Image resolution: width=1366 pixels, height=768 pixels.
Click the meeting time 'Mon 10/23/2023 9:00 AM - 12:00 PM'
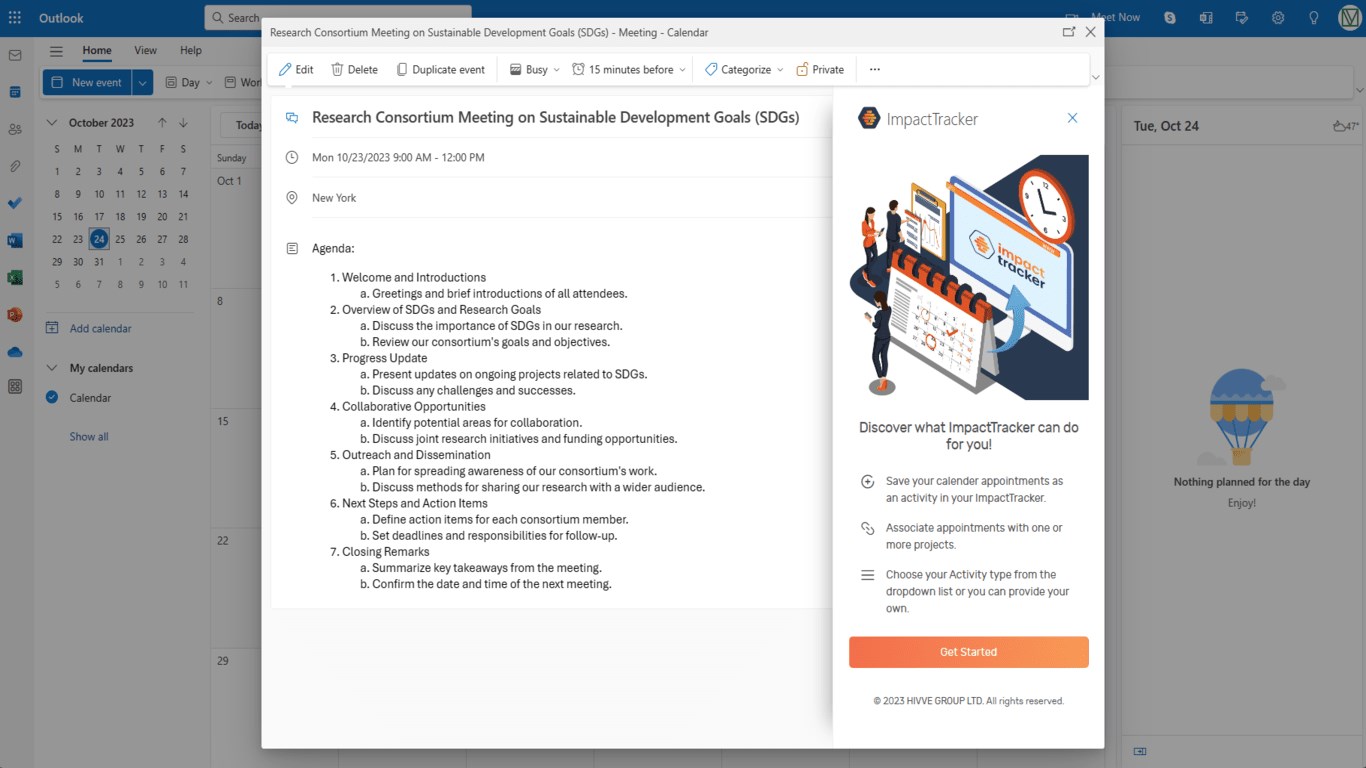pyautogui.click(x=398, y=157)
